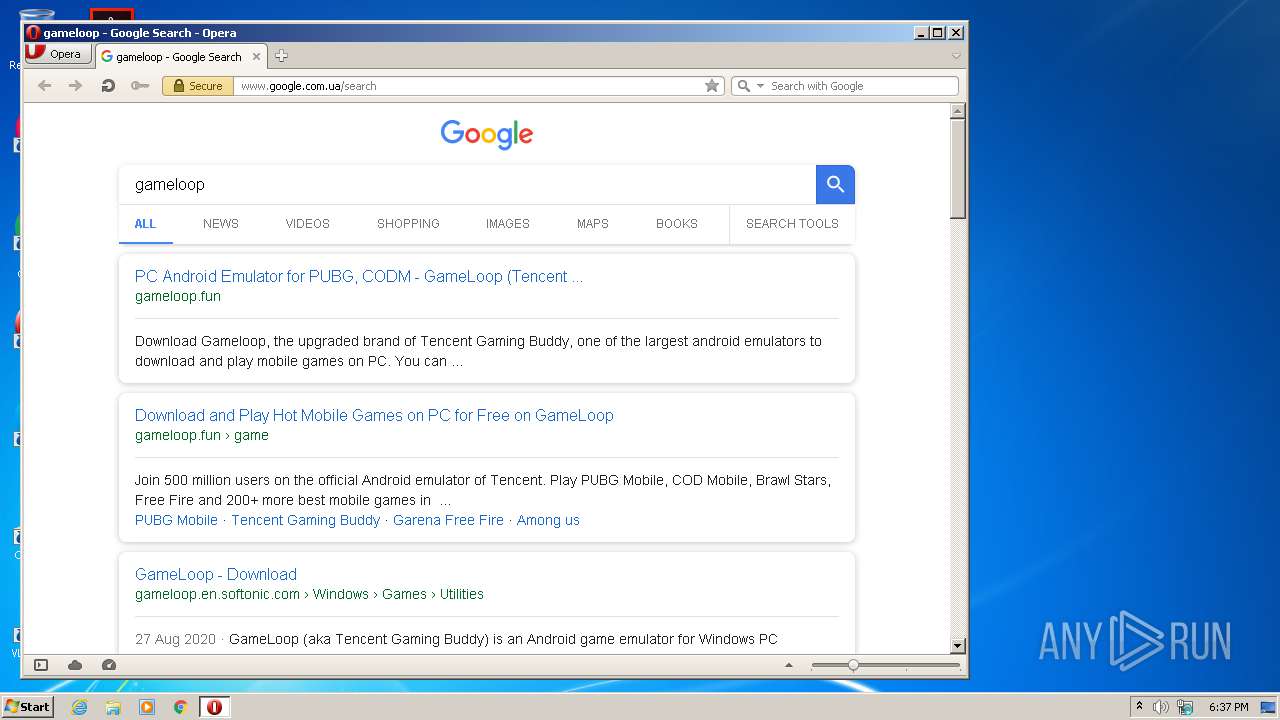Toggle Opera Turbo speedometer icon
1280x720 pixels.
click(109, 665)
